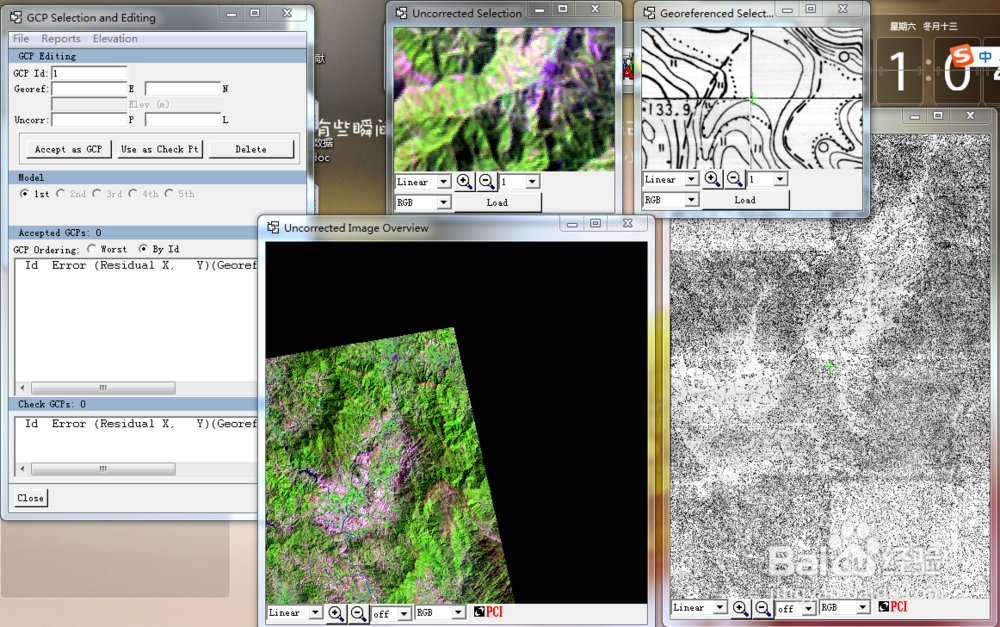Open Elevation menu in GCP editor
Viewport: 1000px width, 627px height.
115,38
